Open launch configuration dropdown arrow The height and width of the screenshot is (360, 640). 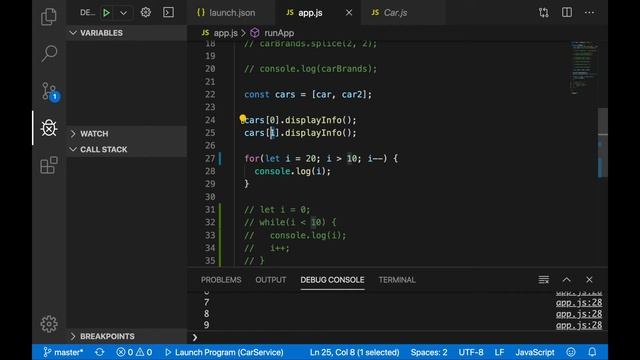[123, 13]
